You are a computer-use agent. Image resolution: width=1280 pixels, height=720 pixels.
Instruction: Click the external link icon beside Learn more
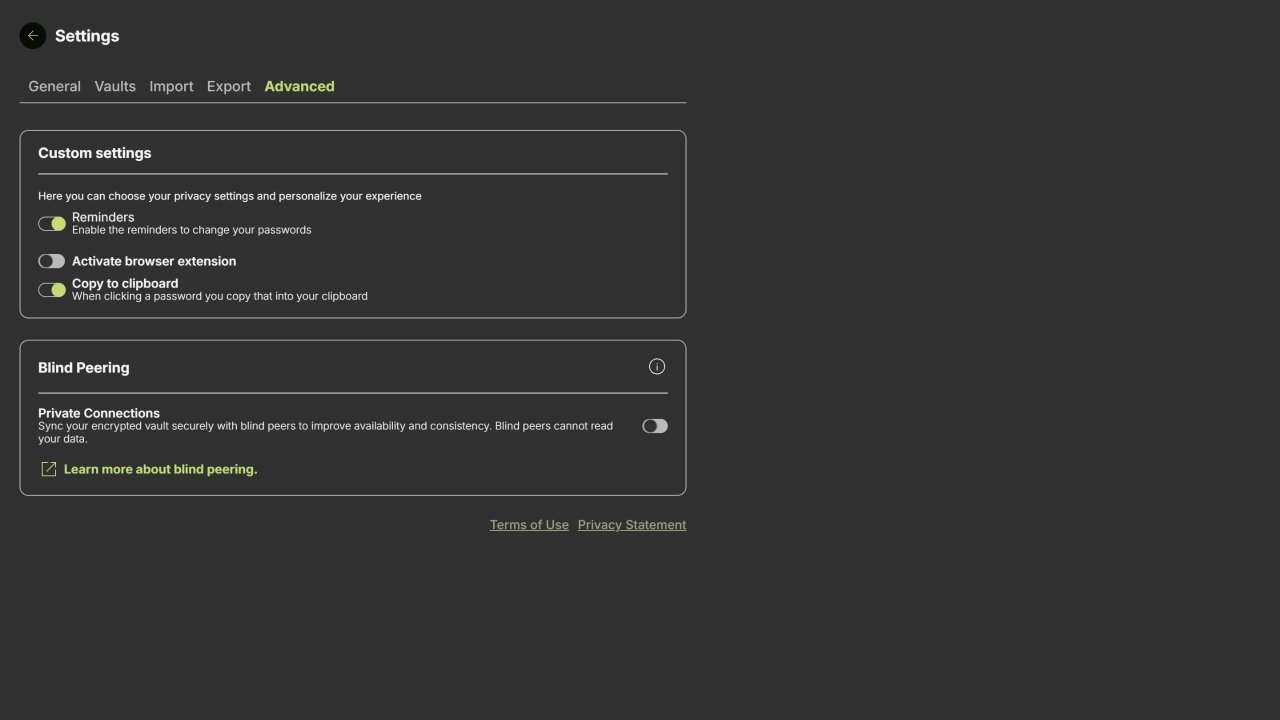tap(48, 469)
